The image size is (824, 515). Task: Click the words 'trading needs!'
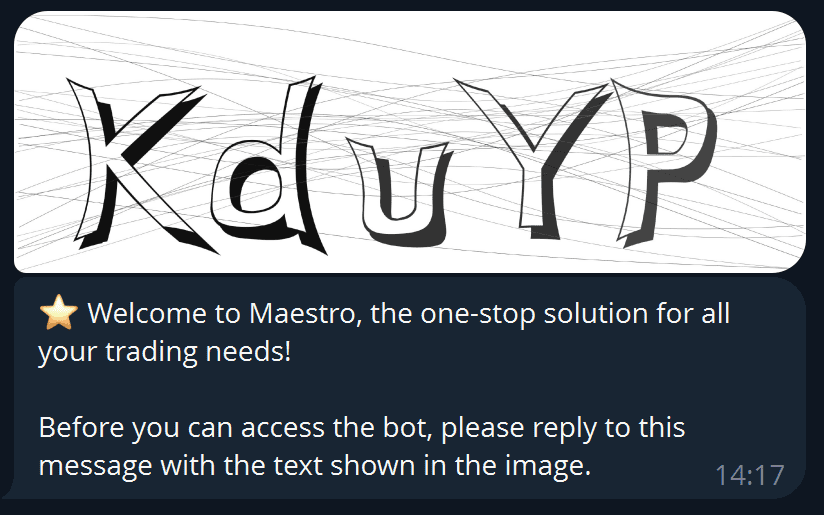click(198, 352)
